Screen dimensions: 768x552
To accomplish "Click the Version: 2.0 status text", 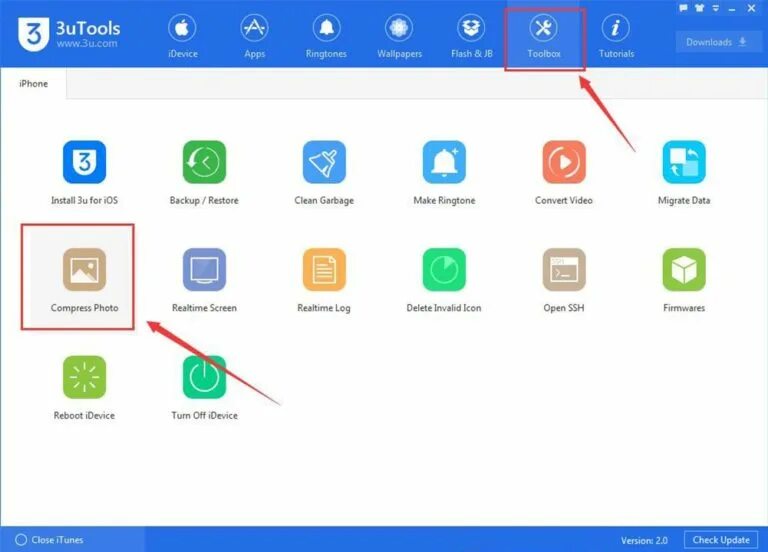I will pyautogui.click(x=644, y=540).
